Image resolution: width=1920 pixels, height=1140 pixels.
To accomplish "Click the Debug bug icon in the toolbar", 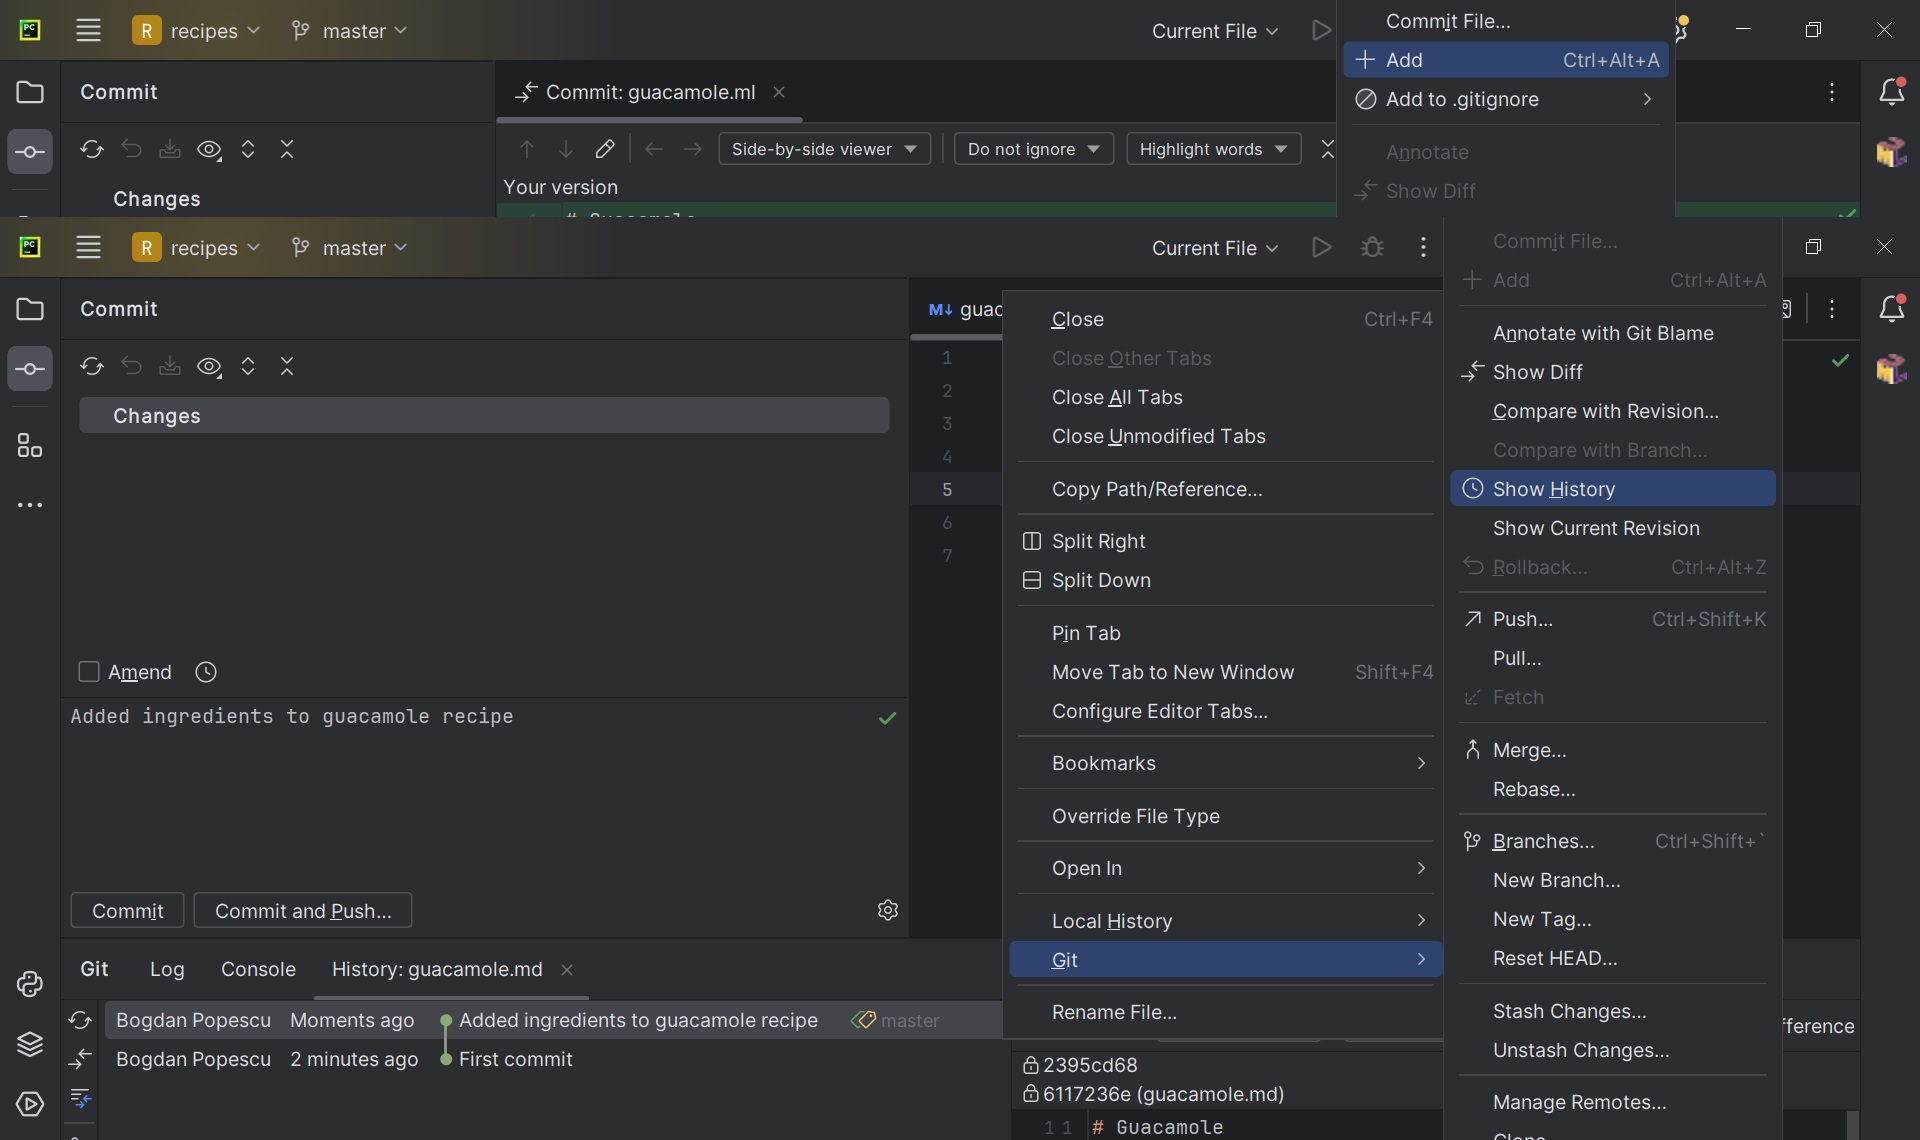I will pyautogui.click(x=1372, y=247).
